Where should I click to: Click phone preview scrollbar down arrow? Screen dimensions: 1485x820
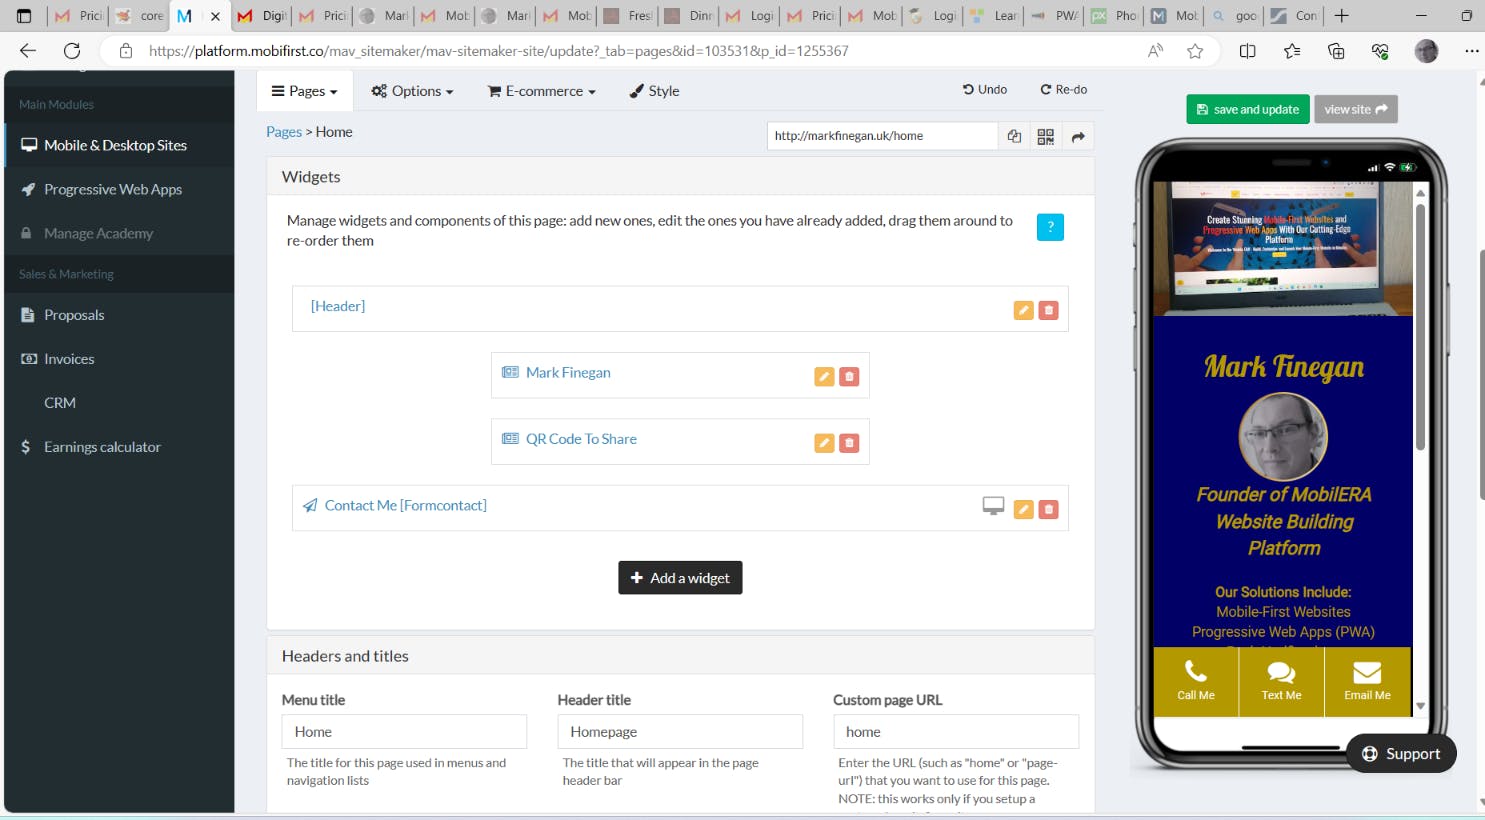click(1420, 706)
